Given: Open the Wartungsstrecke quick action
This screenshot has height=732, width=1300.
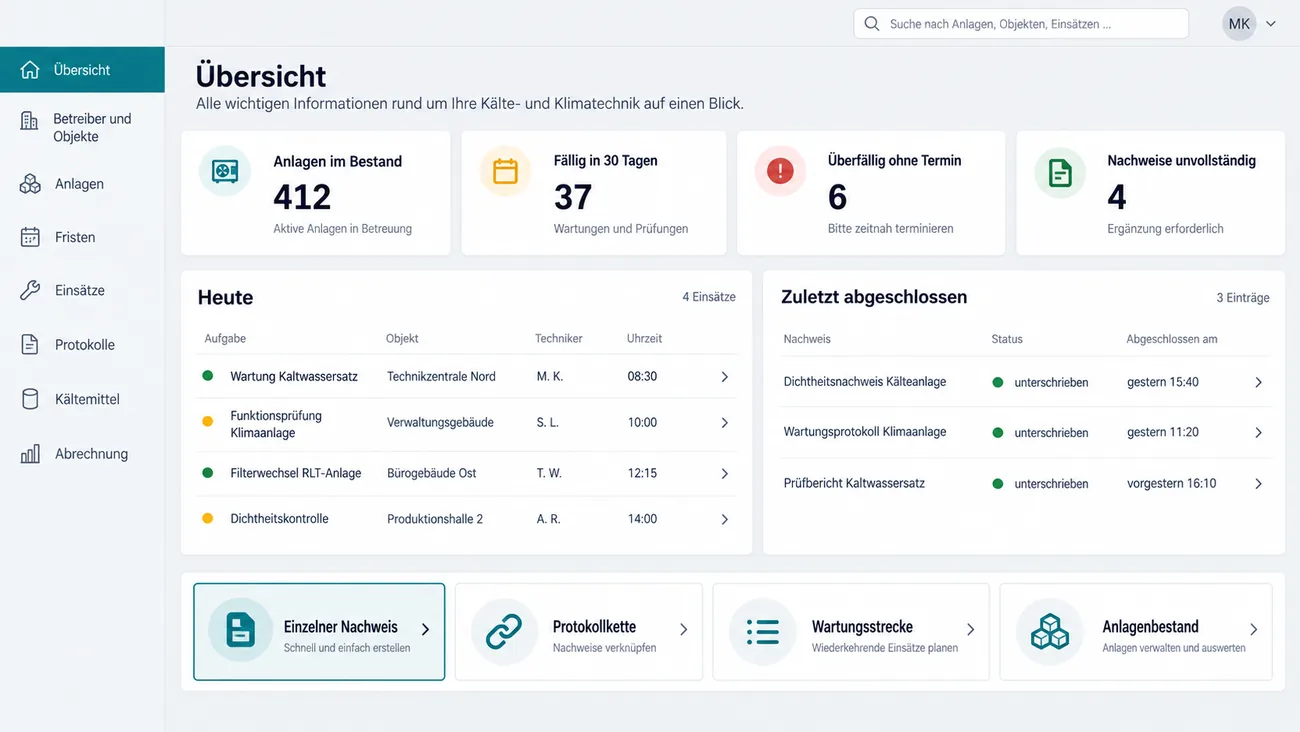Looking at the screenshot, I should coord(851,632).
